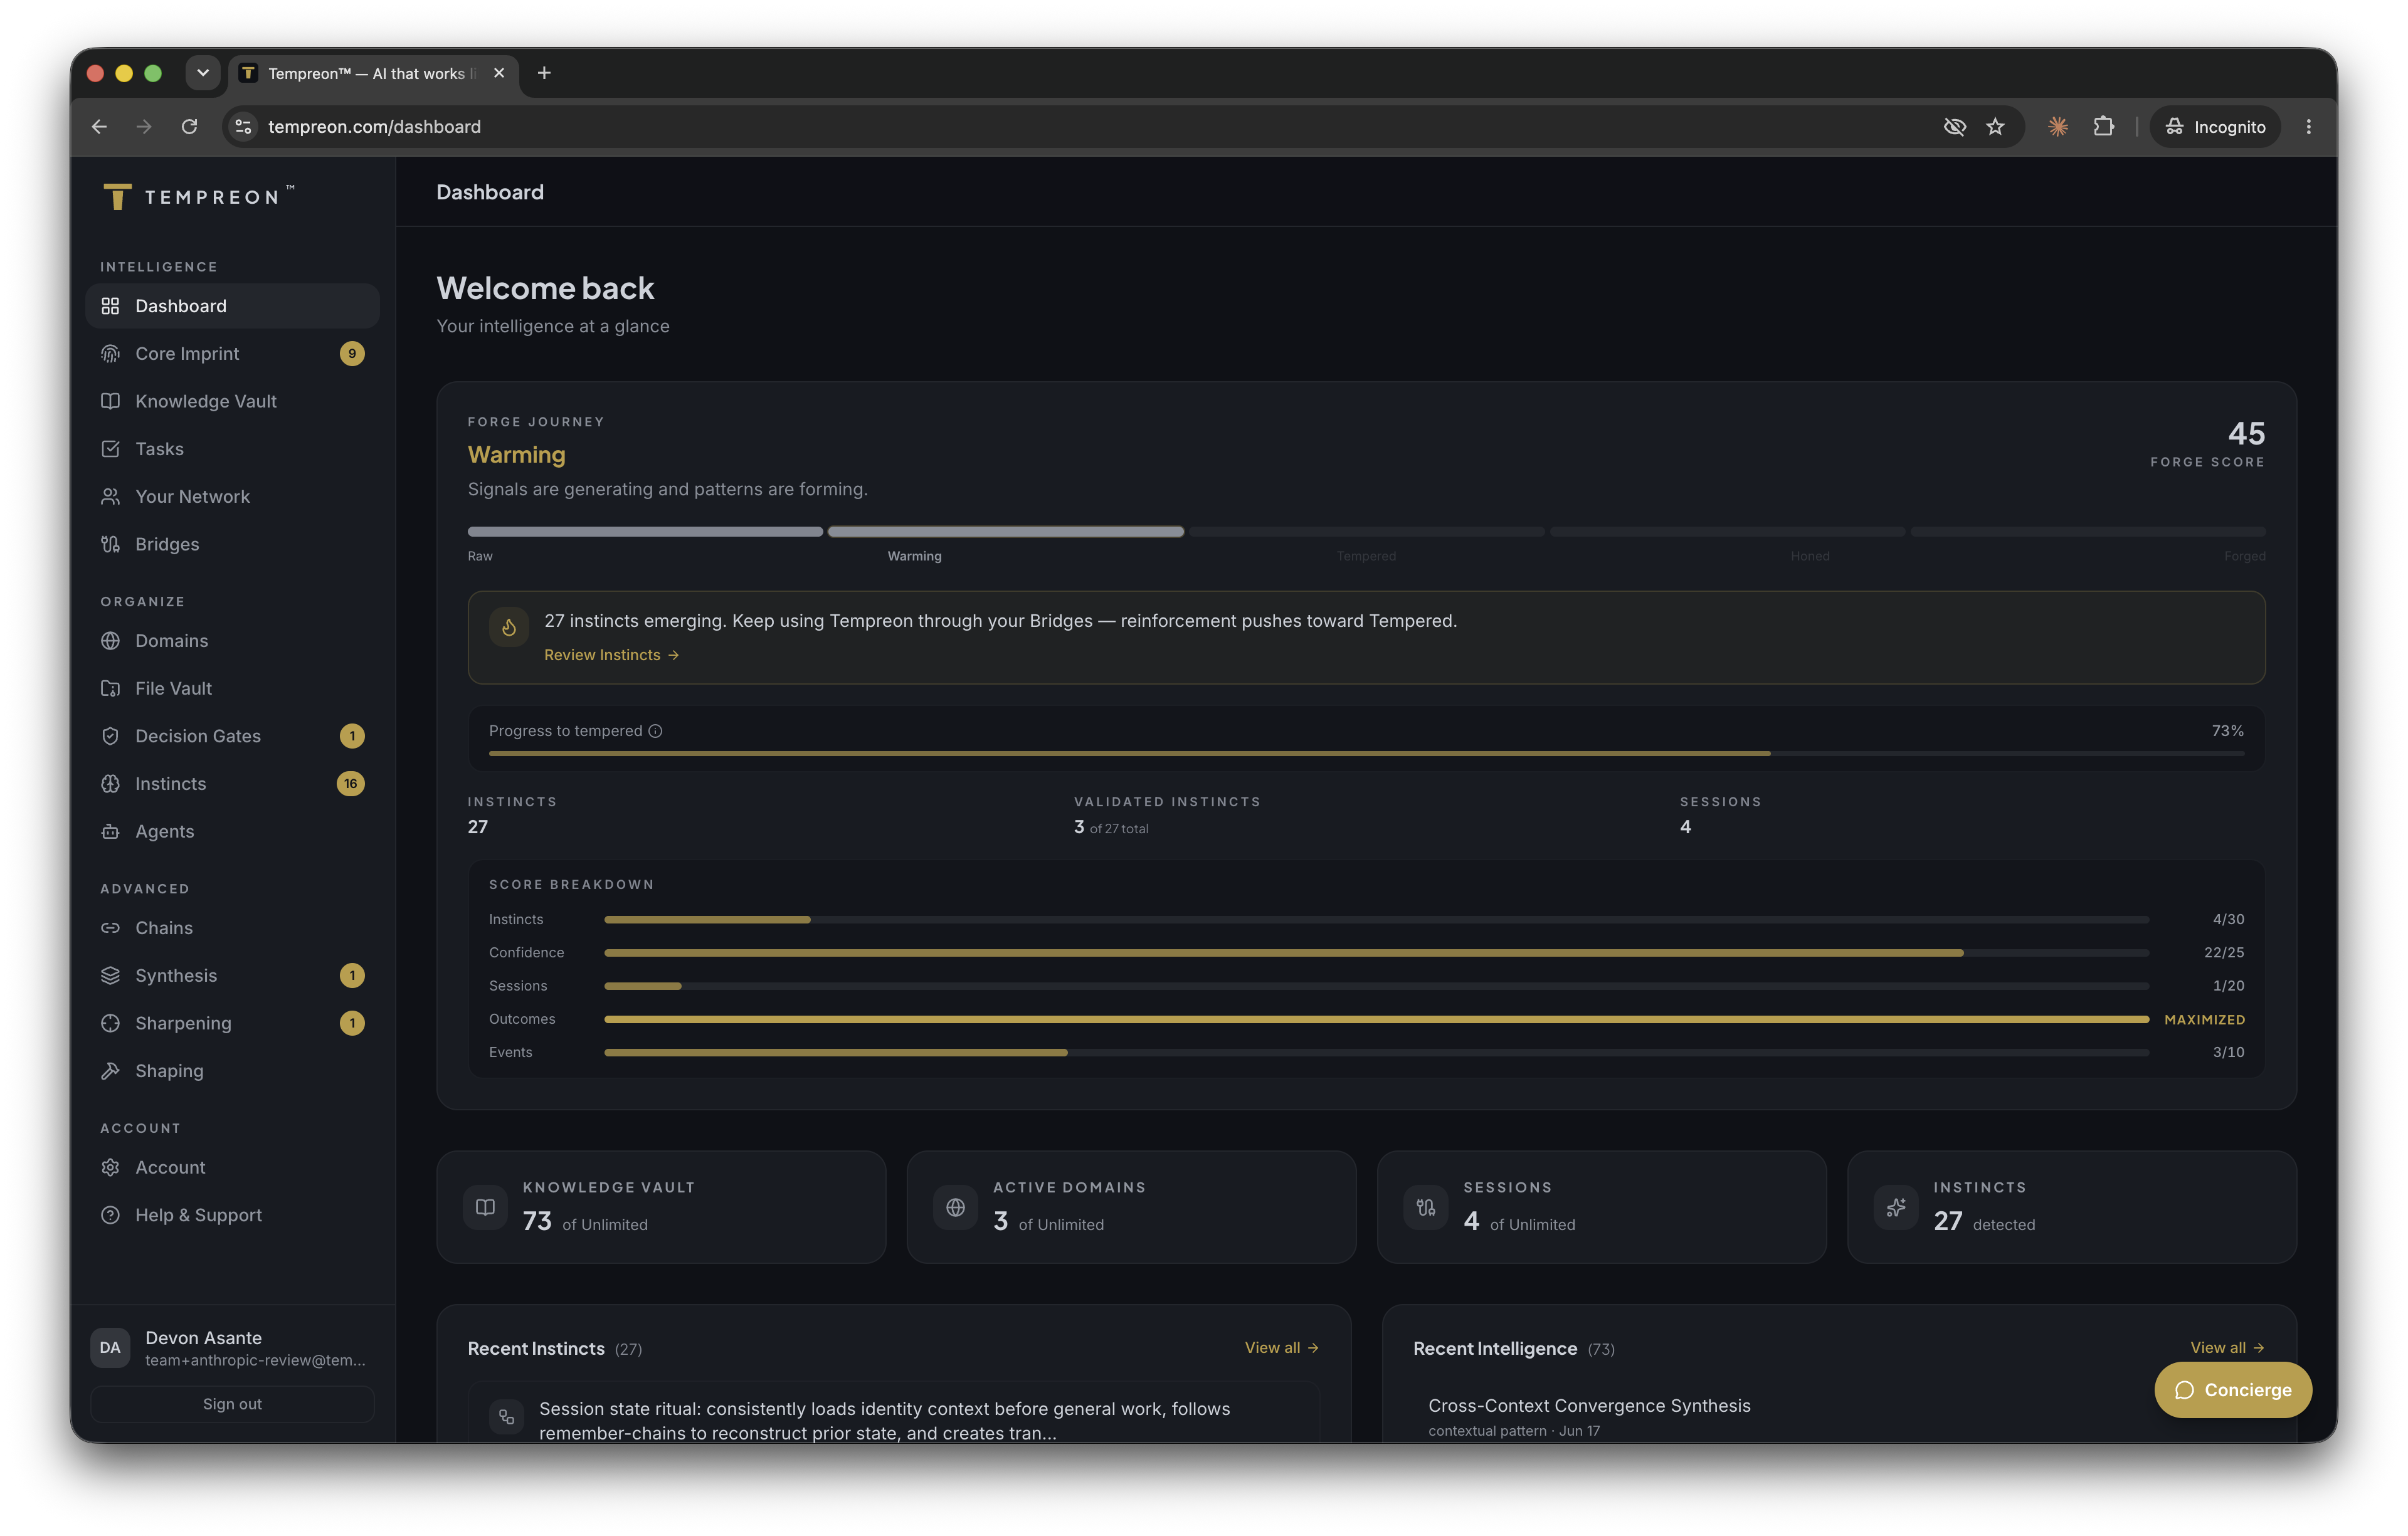2408x1536 pixels.
Task: Click the Instincts badge showing 16
Action: (351, 784)
